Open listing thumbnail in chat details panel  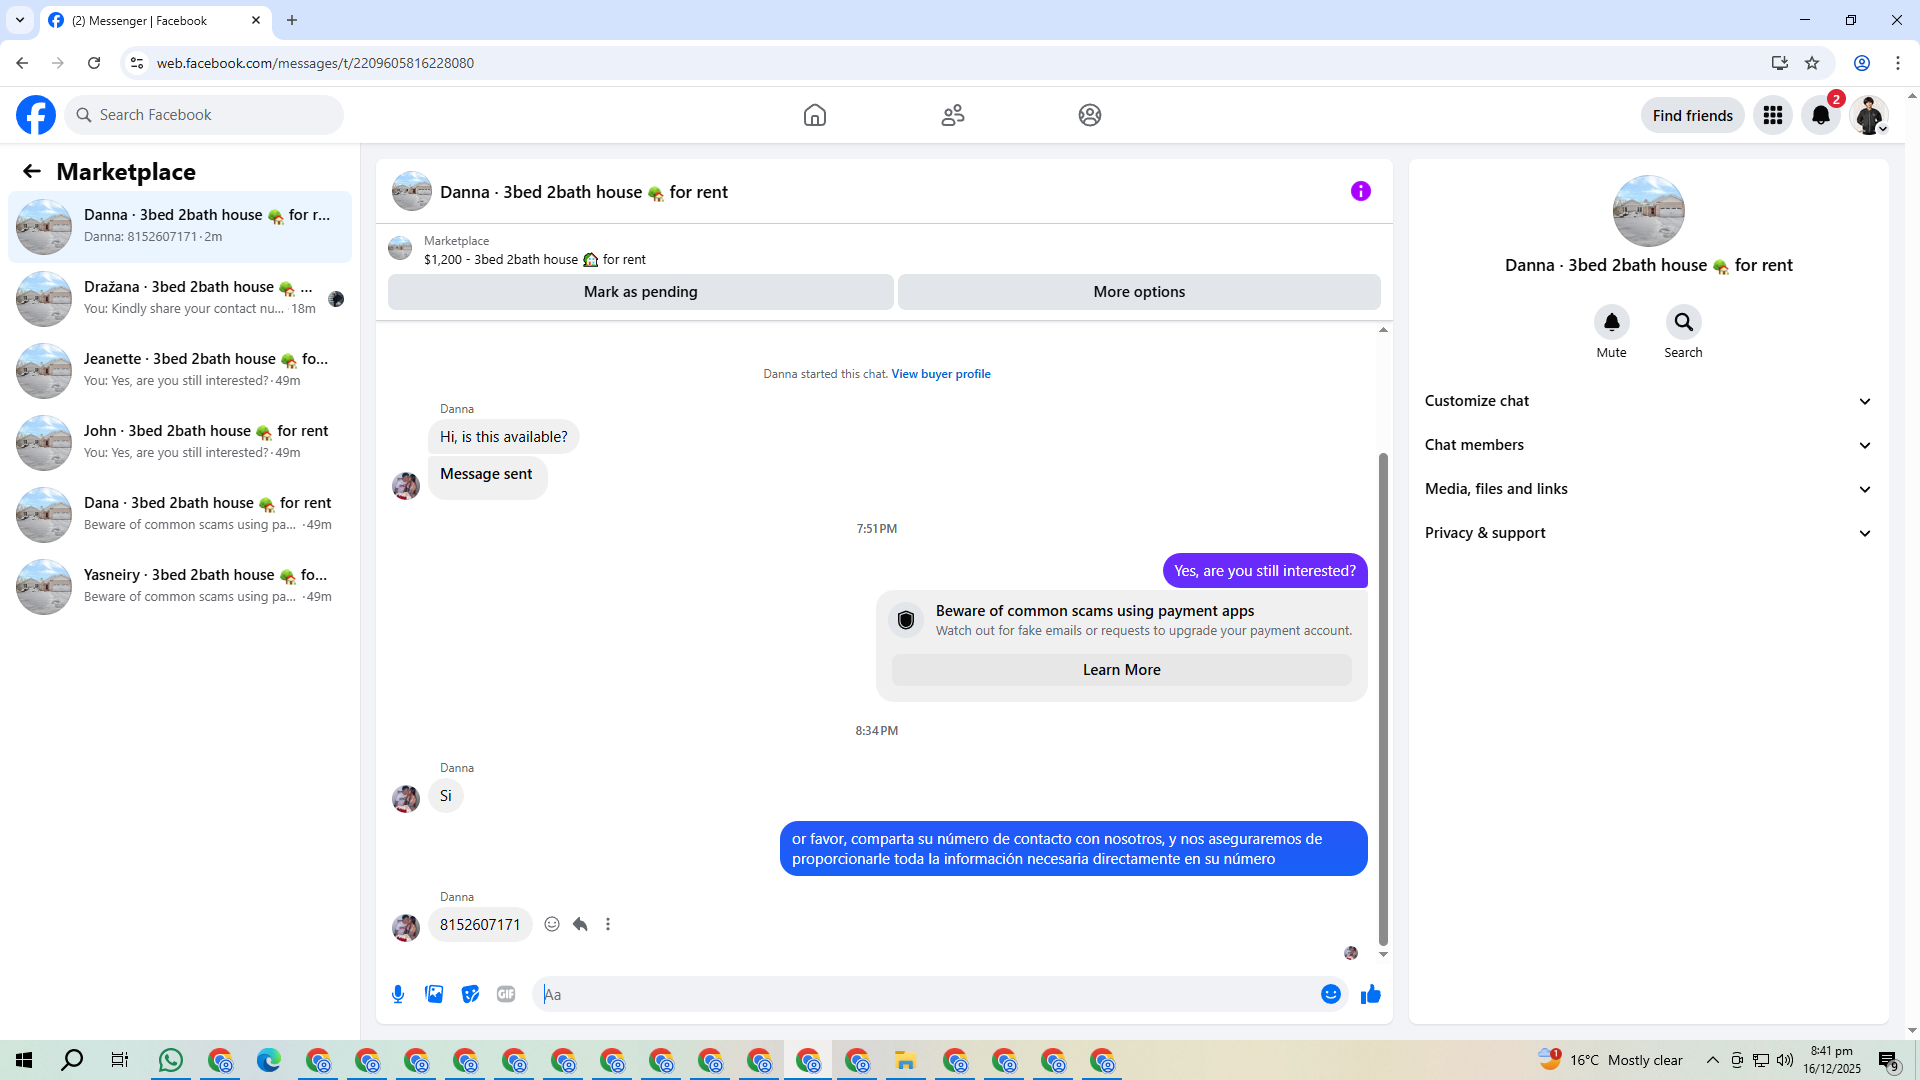pos(1649,211)
